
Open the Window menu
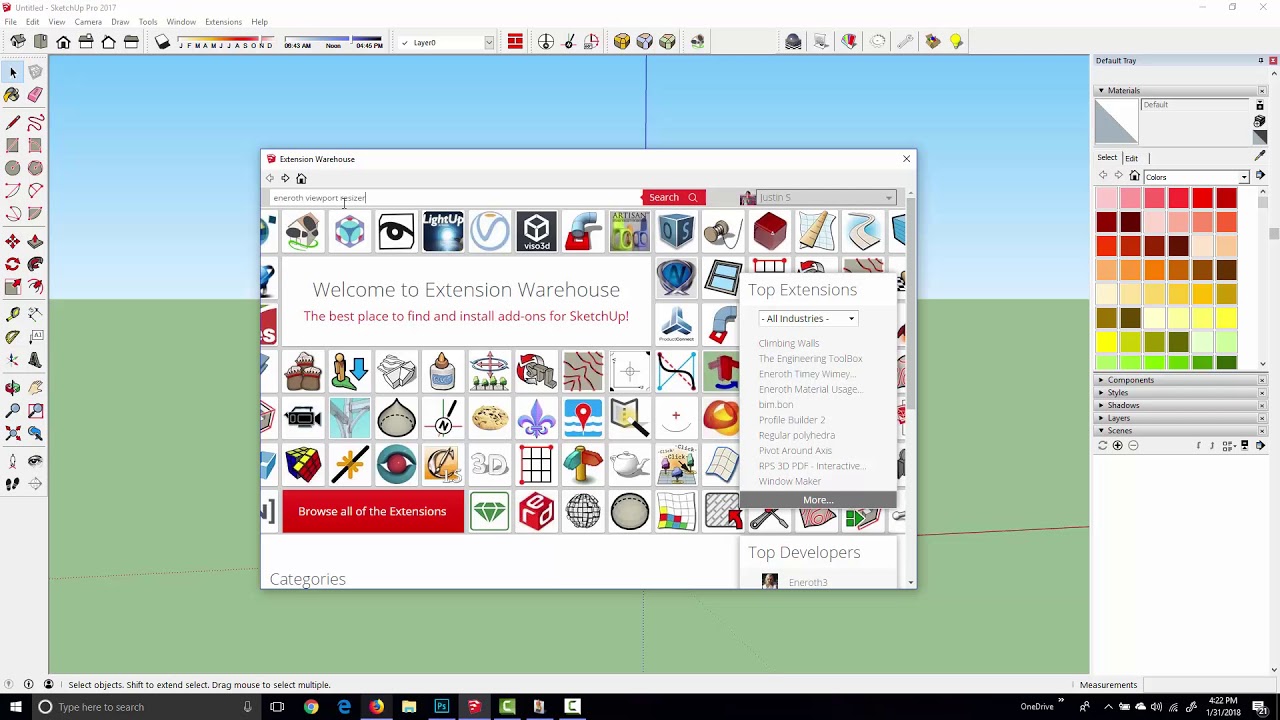point(181,22)
